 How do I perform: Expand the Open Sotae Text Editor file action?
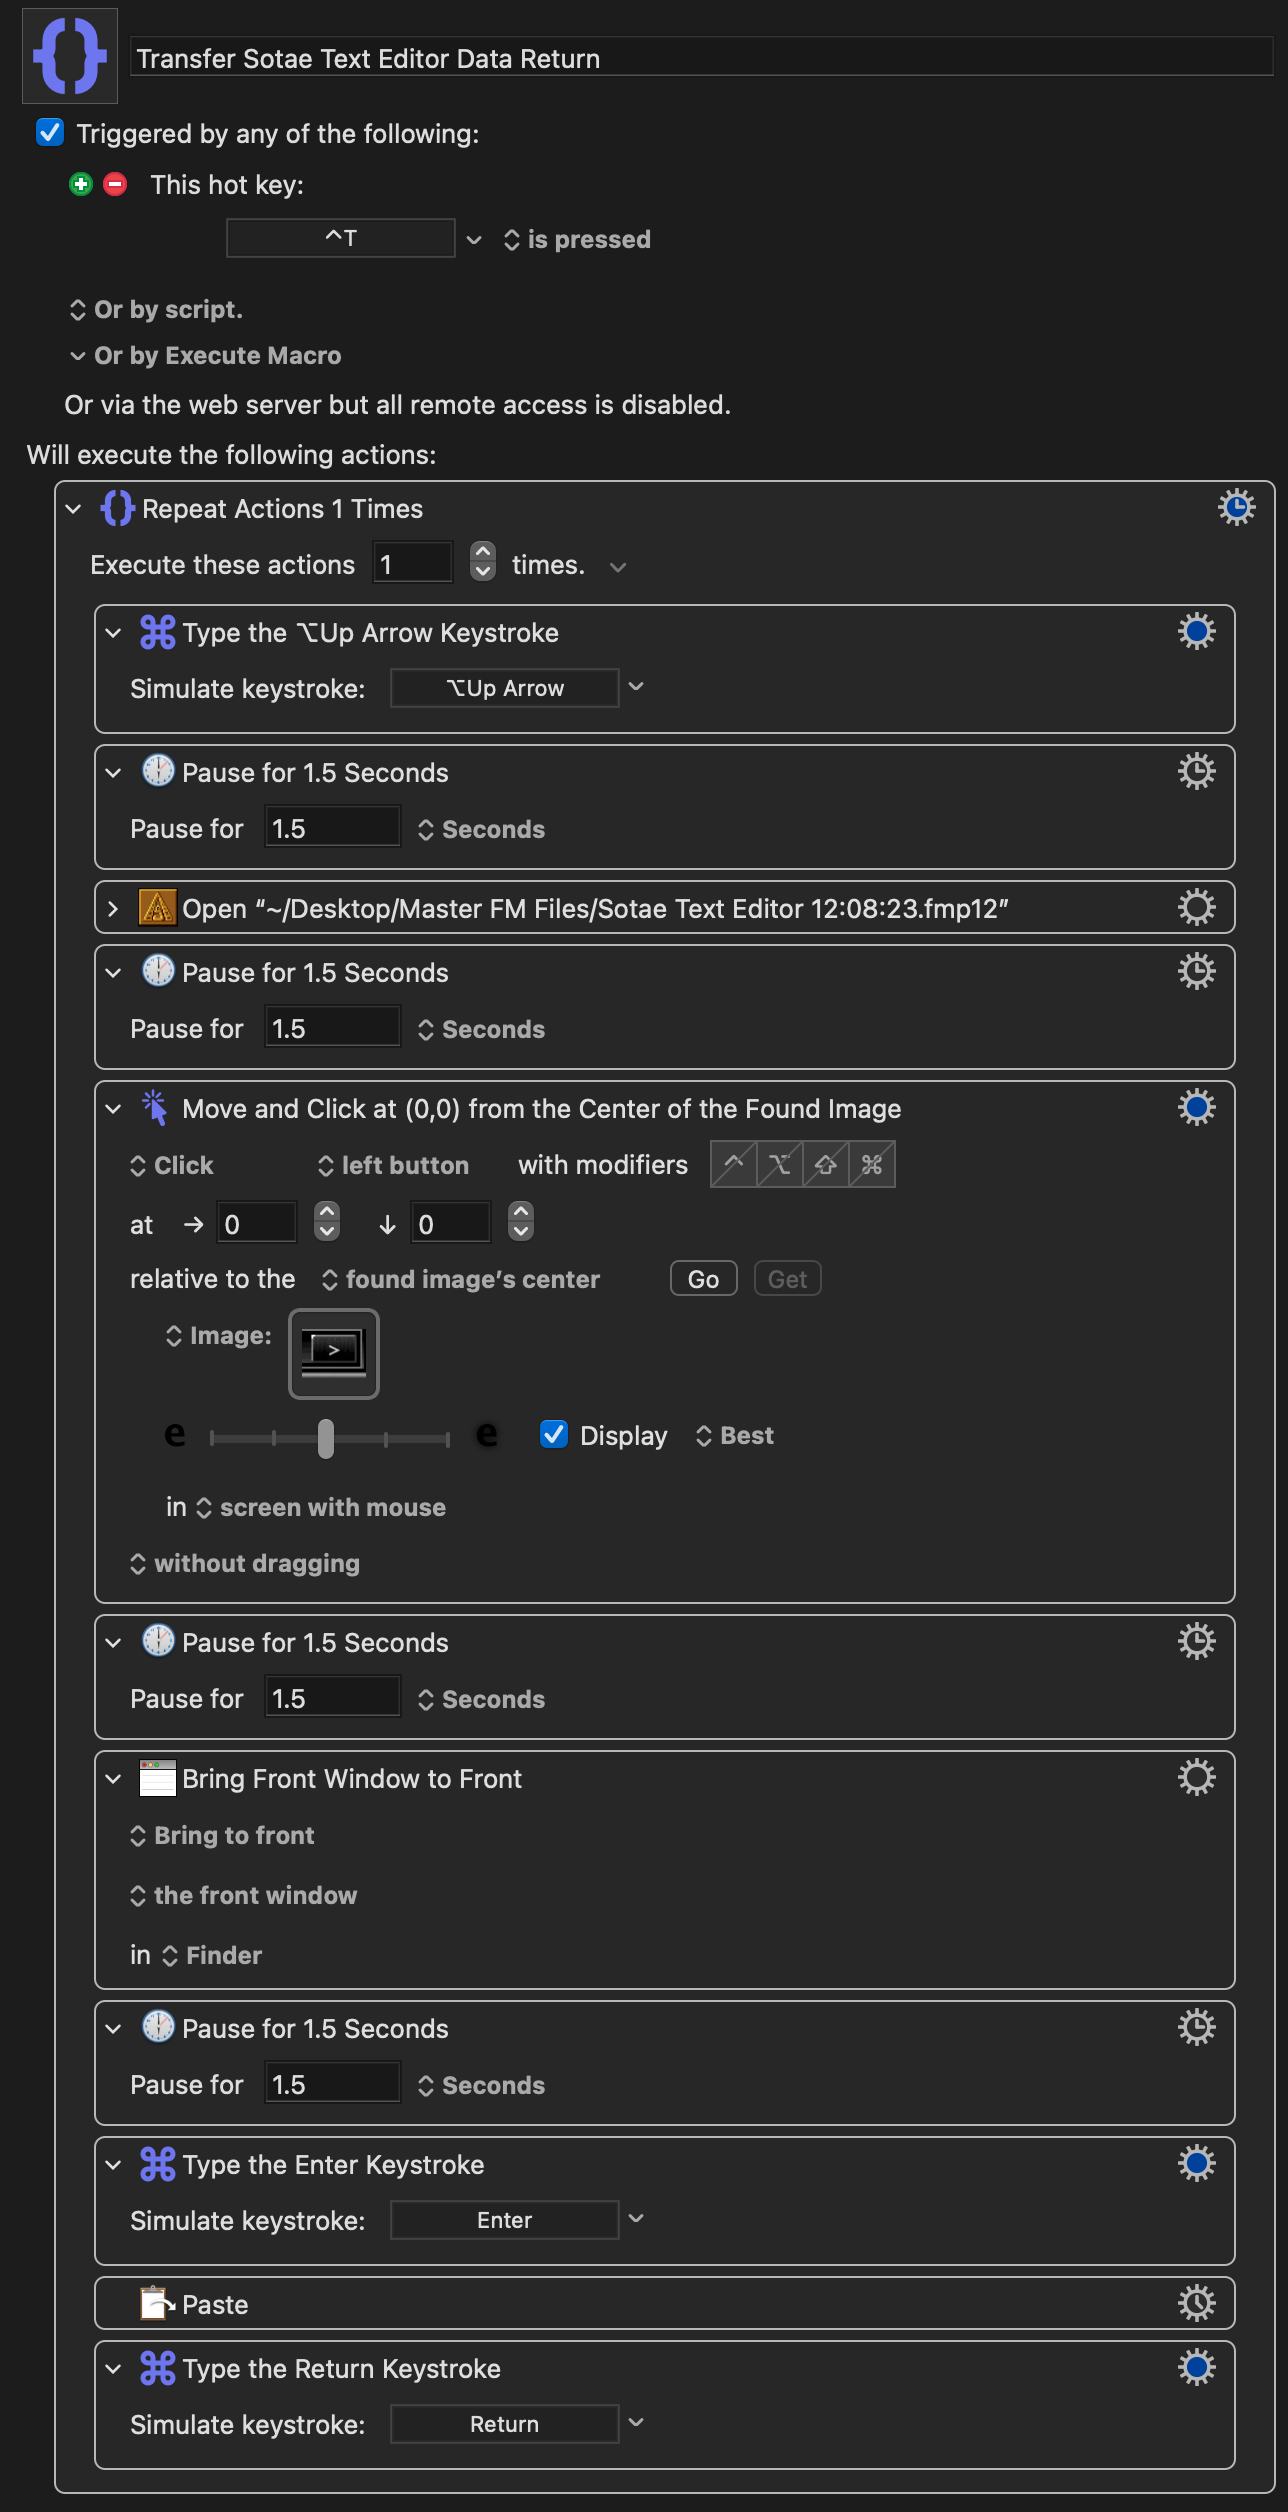point(113,908)
